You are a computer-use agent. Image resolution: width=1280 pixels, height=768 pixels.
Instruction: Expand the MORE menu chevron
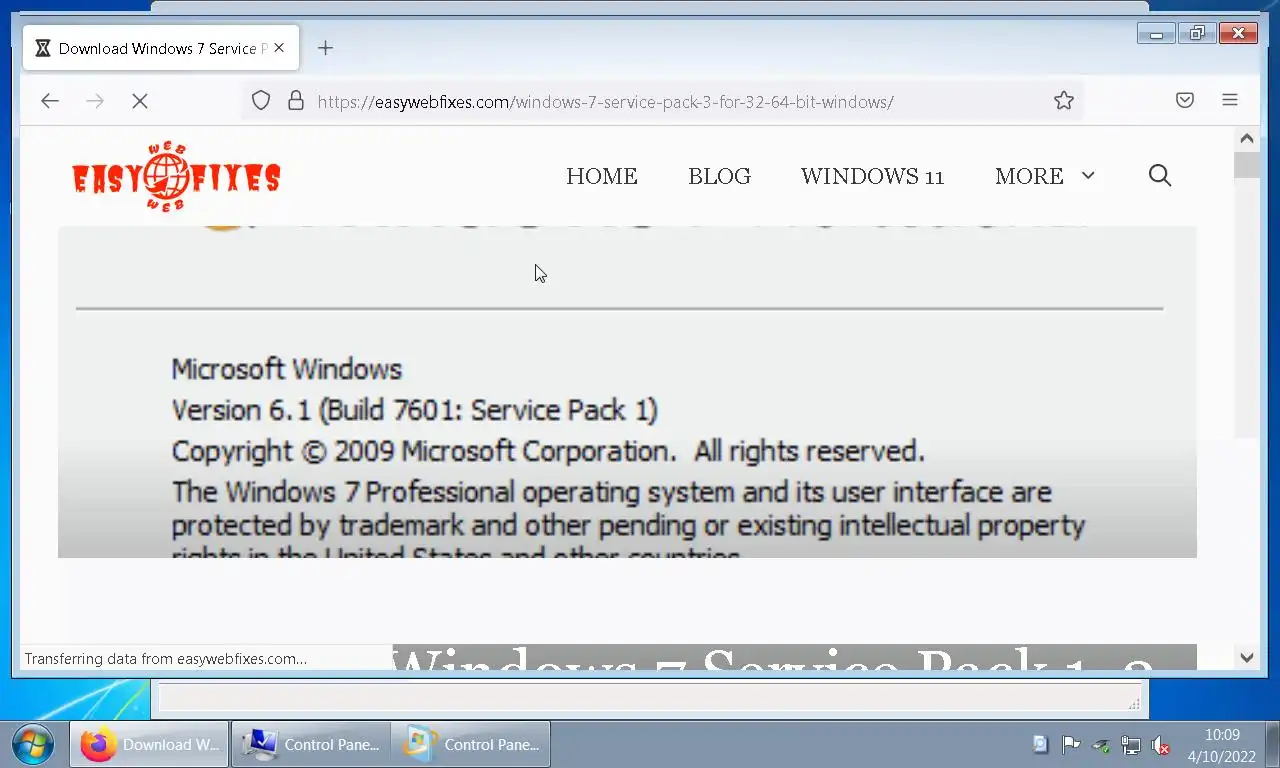1088,176
